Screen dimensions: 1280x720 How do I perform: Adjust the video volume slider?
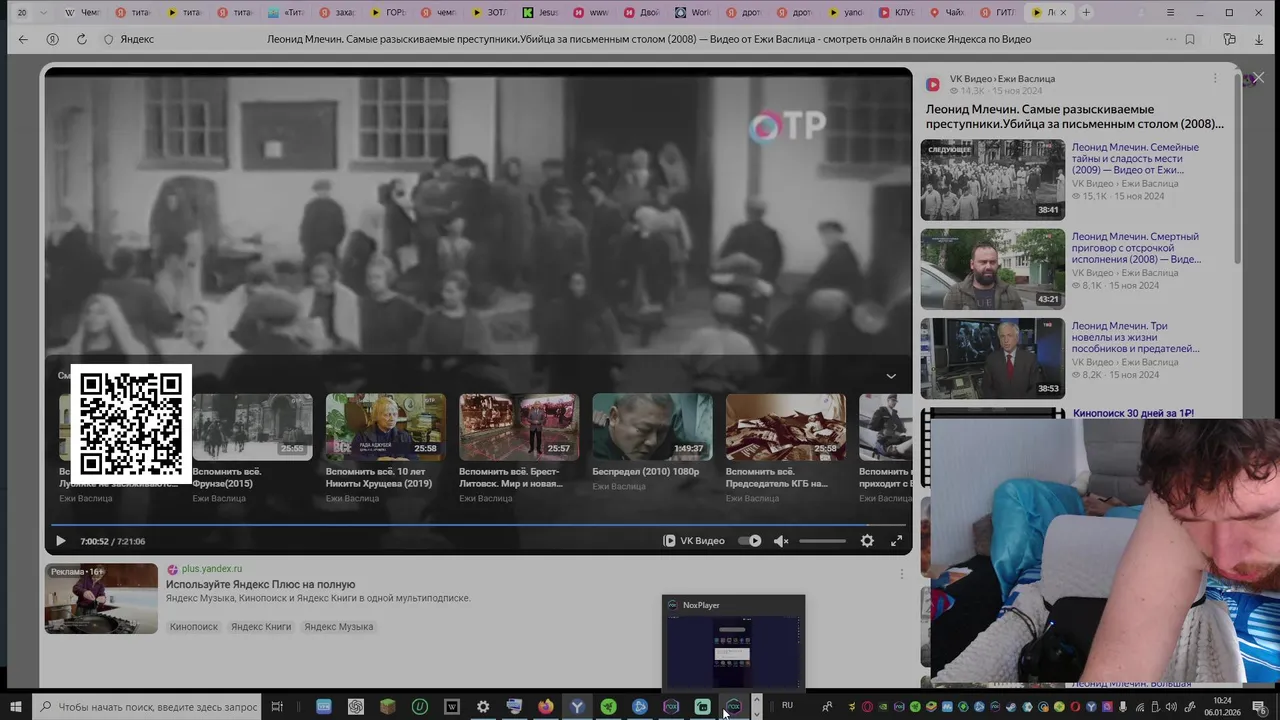pos(822,541)
